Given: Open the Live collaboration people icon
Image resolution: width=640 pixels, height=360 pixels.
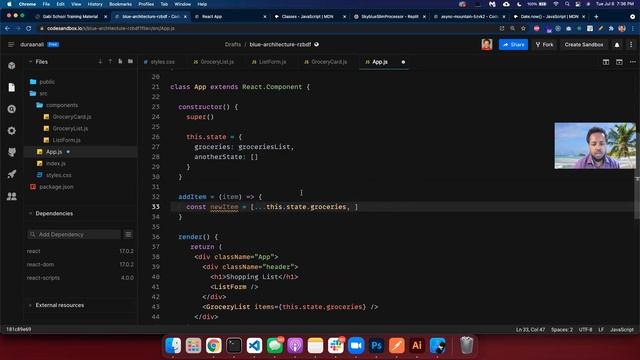Looking at the screenshot, I should (11, 196).
